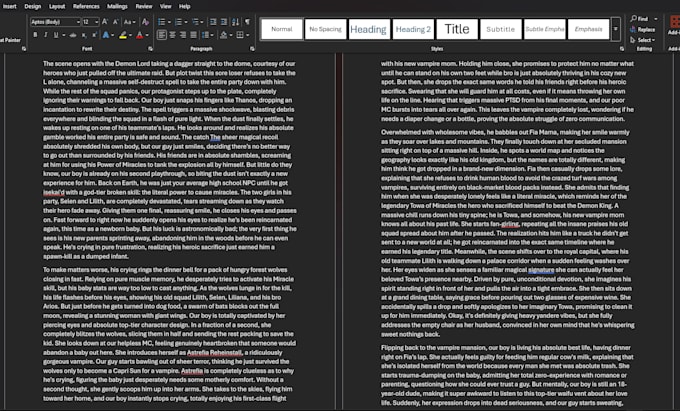This screenshot has height=411, width=680.
Task: Align text left
Action: click(162, 35)
